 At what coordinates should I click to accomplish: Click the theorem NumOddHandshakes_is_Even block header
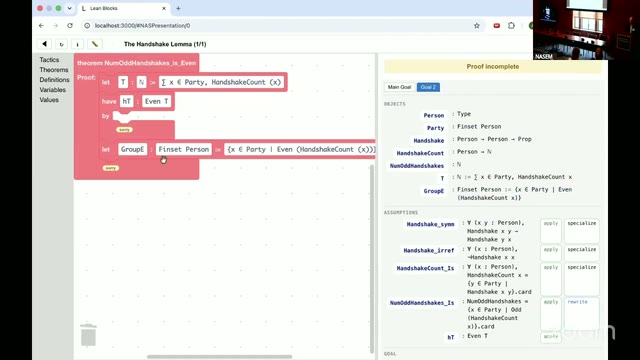click(136, 63)
